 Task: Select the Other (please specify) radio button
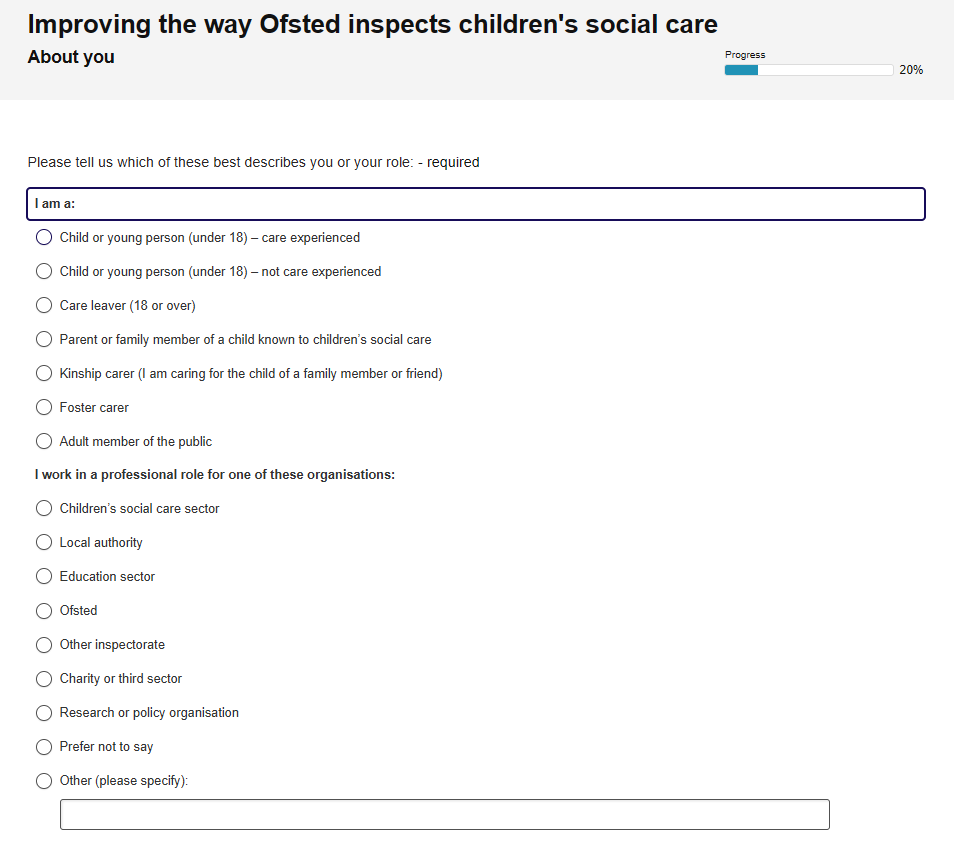tap(44, 781)
